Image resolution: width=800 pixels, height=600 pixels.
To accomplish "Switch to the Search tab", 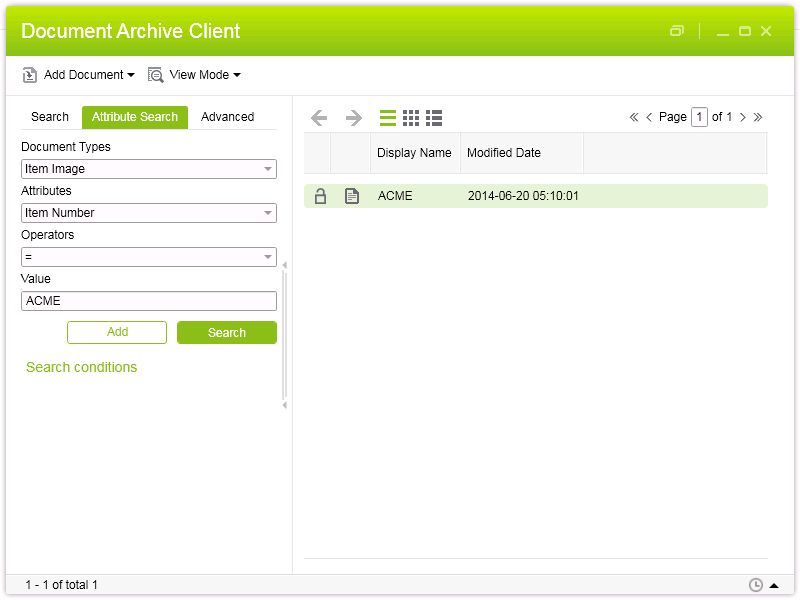I will point(50,117).
